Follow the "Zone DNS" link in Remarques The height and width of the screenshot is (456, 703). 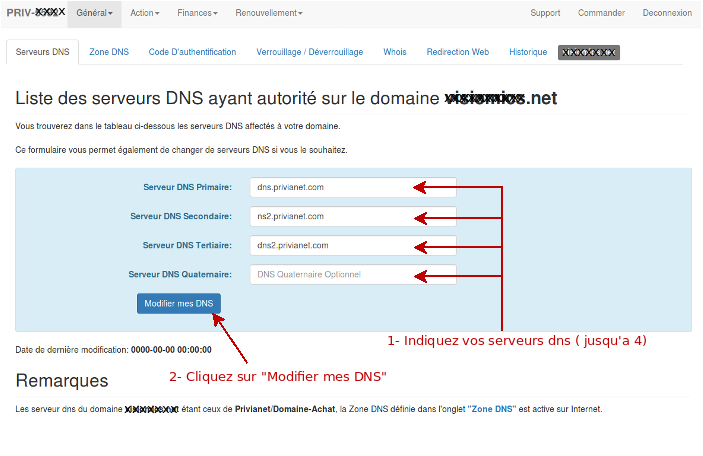tap(492, 409)
